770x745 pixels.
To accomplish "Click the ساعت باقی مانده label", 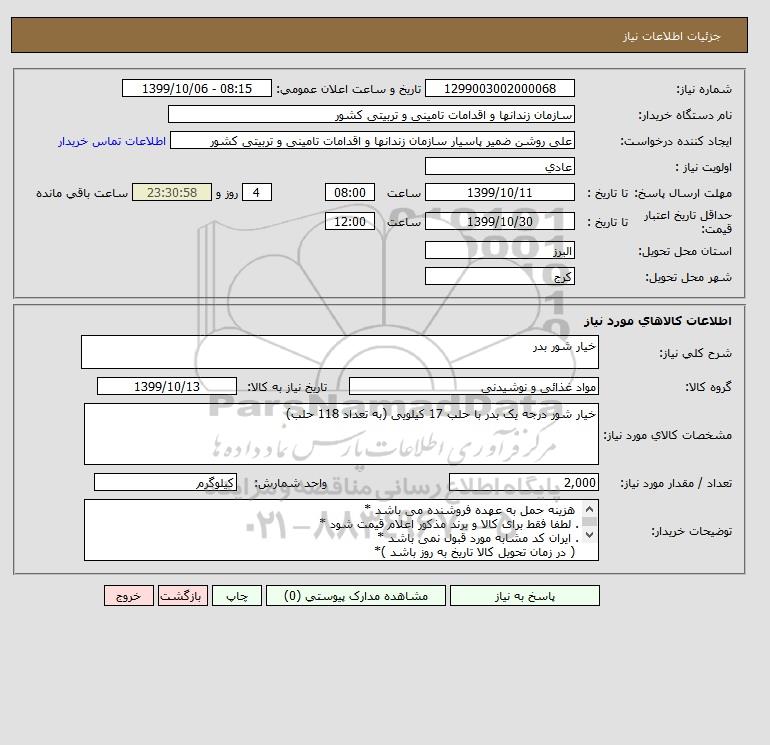I will [x=82, y=193].
